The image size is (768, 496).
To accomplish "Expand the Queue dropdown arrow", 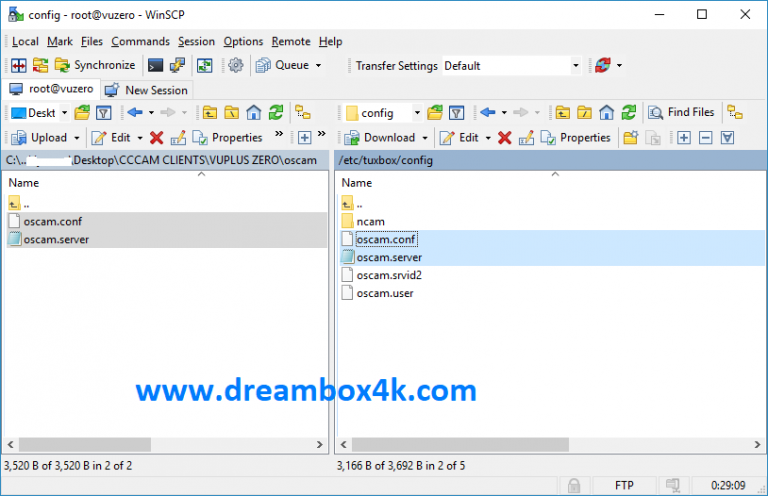I will tap(318, 65).
